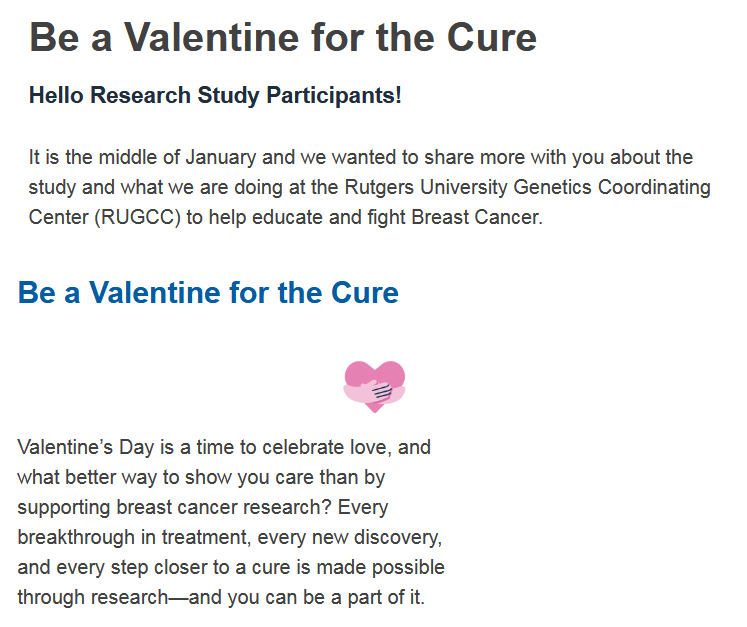Select 'Hello Research Study Participants!' greeting heading
This screenshot has height=627, width=747.
pyautogui.click(x=215, y=96)
